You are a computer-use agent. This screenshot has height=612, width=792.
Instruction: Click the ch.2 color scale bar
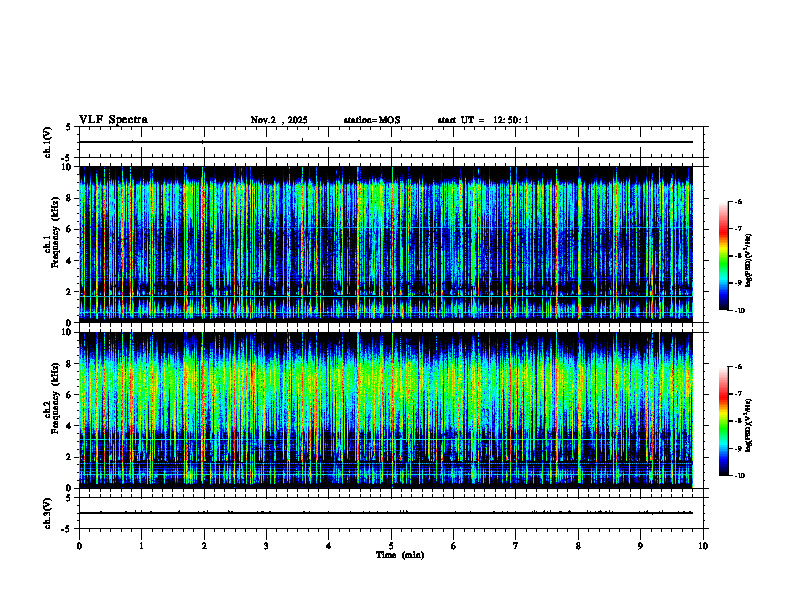724,421
